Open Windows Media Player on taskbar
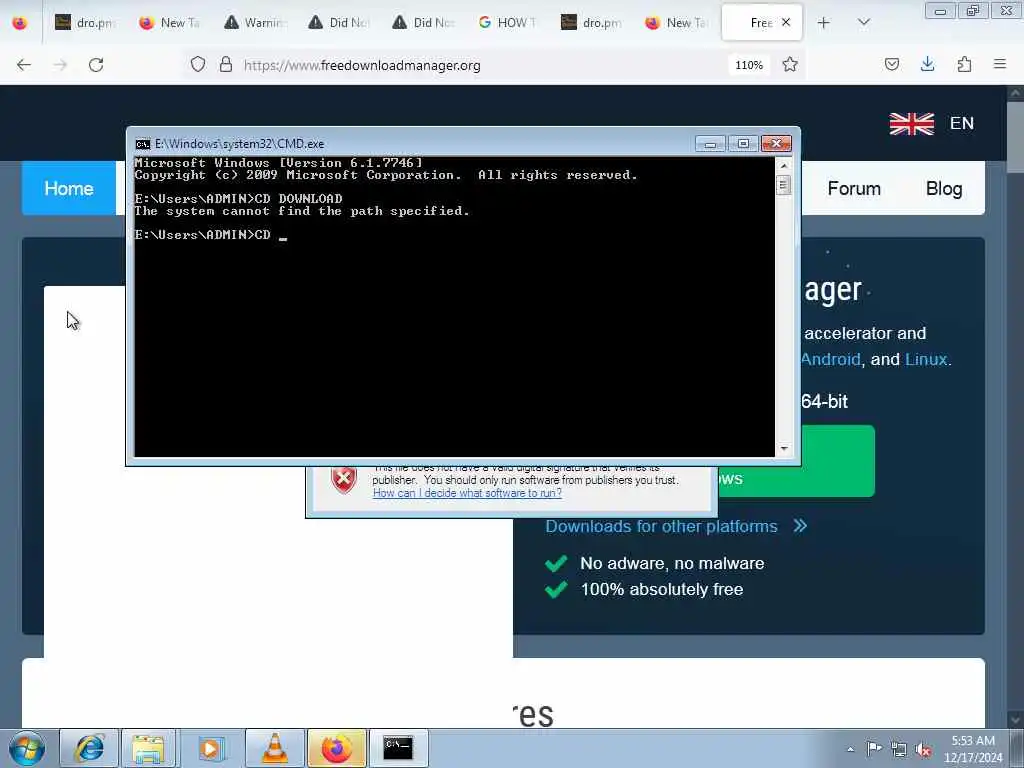Image resolution: width=1024 pixels, height=768 pixels. (210, 748)
